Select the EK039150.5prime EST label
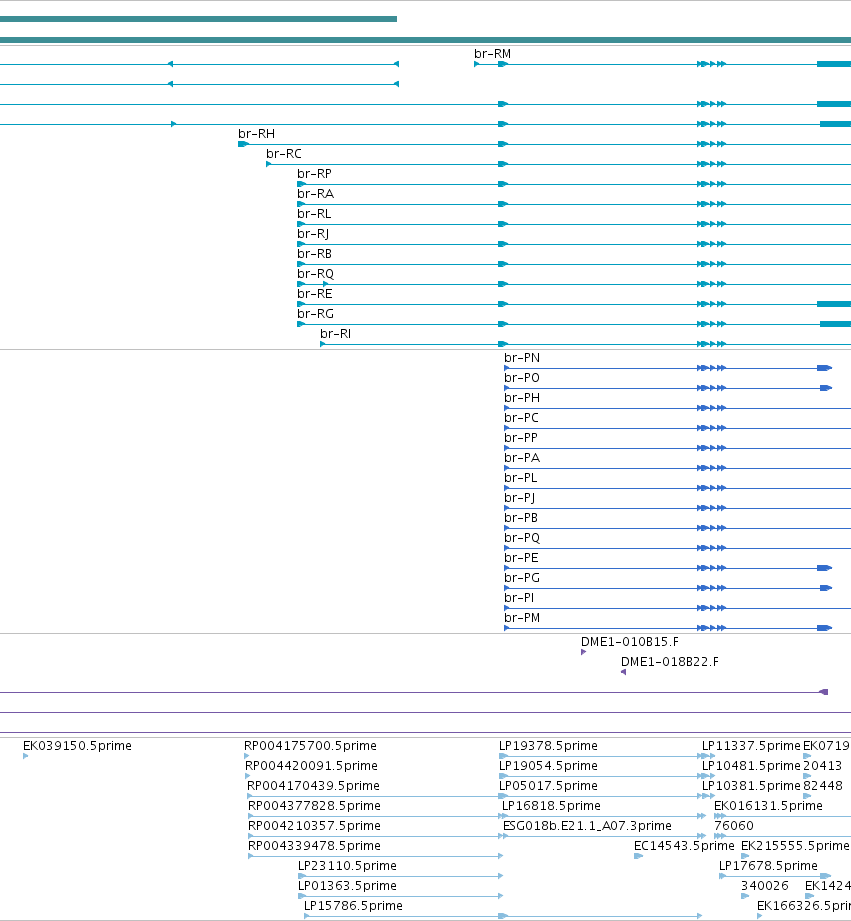Viewport: 851px width, 921px height. click(x=77, y=745)
